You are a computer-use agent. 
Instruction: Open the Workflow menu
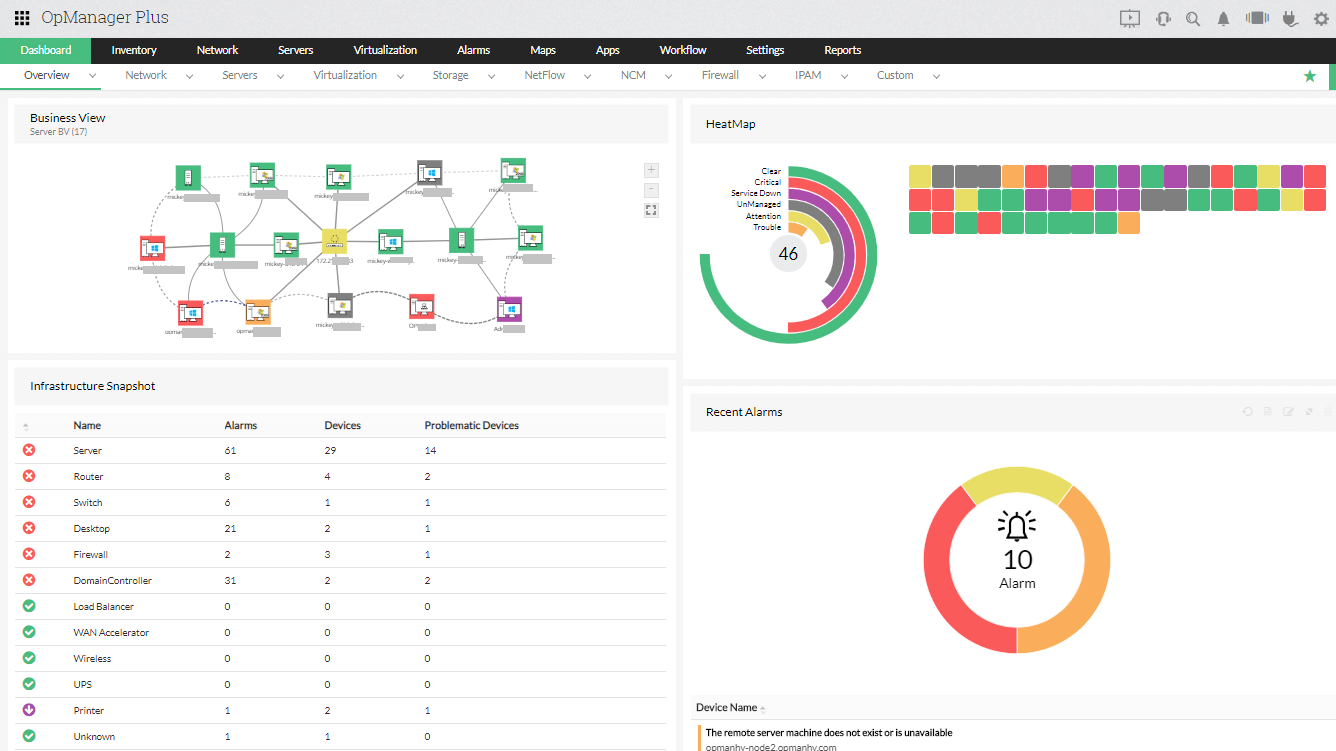[x=683, y=50]
